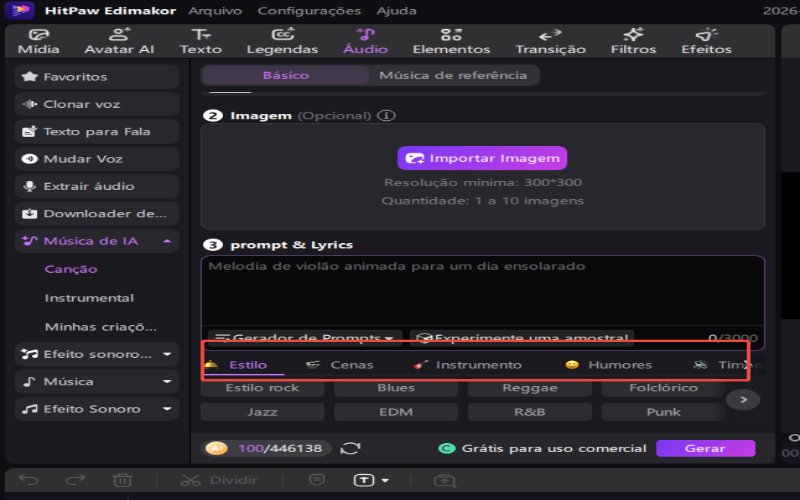The image size is (800, 500).
Task: Click the HitPaw Edimakor logo icon
Action: point(19,10)
